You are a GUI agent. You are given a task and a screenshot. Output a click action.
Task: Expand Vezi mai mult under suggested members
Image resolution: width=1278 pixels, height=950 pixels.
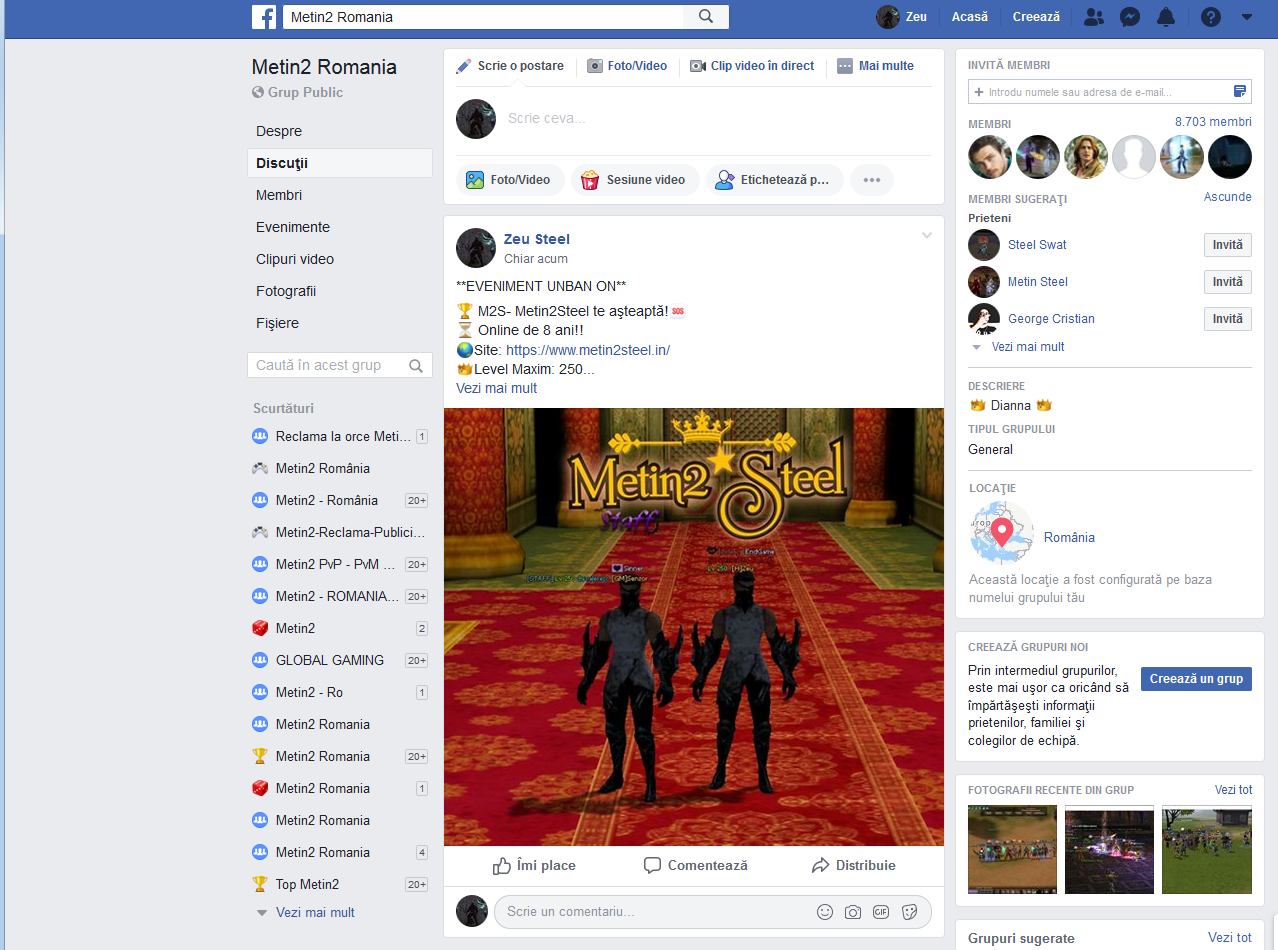[x=1028, y=347]
